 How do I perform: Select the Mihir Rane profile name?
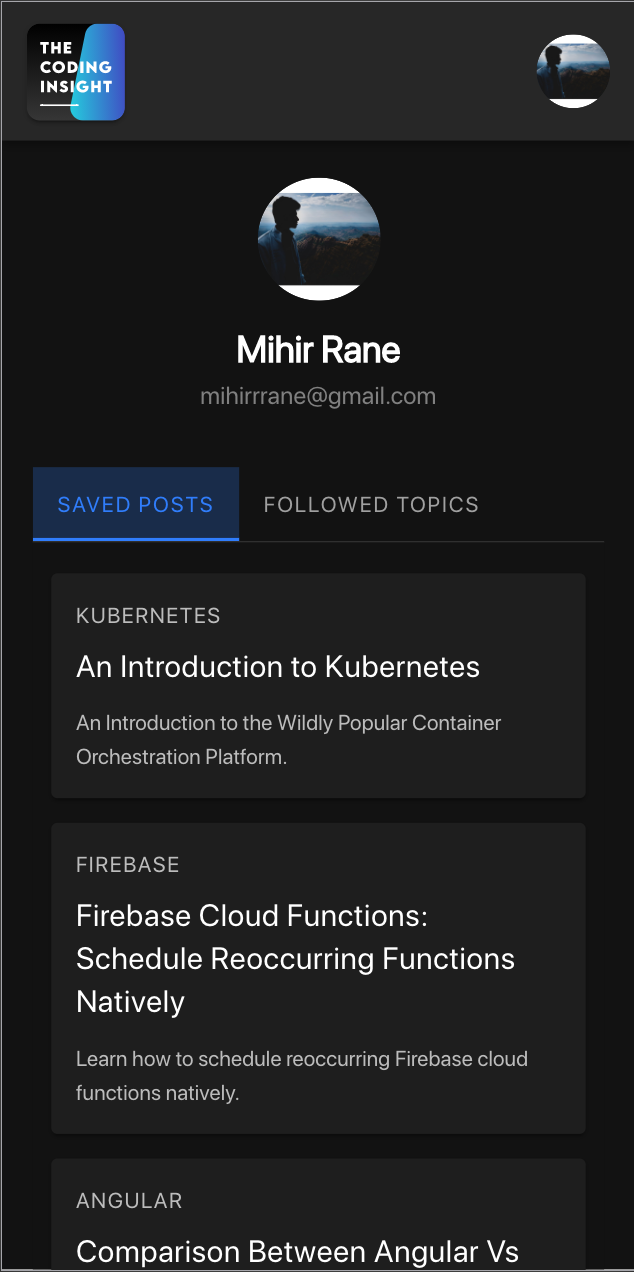319,350
